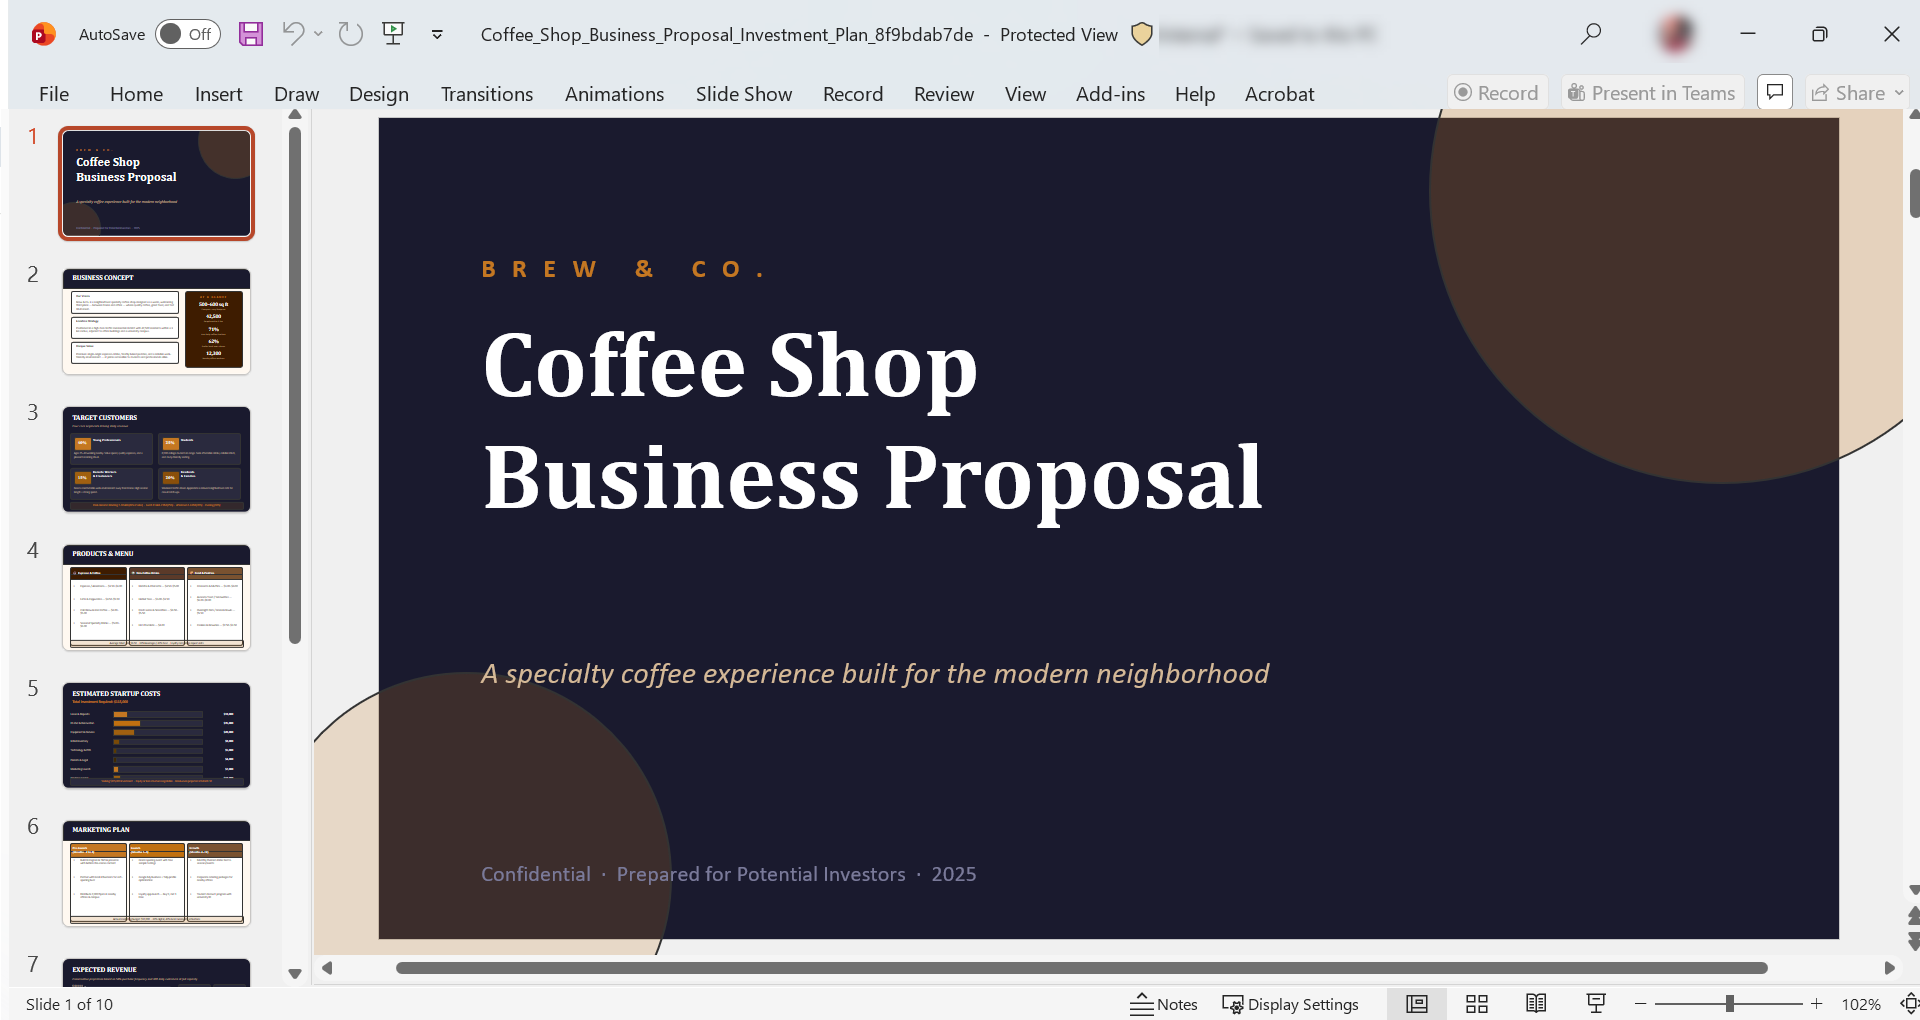Click the user account avatar

(x=1677, y=34)
